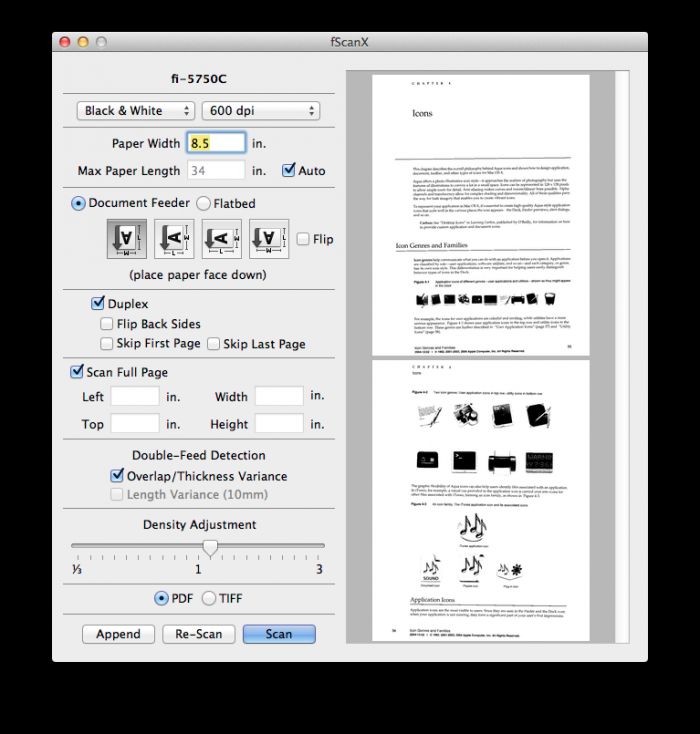
Task: Choose the Flatbed radio button
Action: click(203, 204)
